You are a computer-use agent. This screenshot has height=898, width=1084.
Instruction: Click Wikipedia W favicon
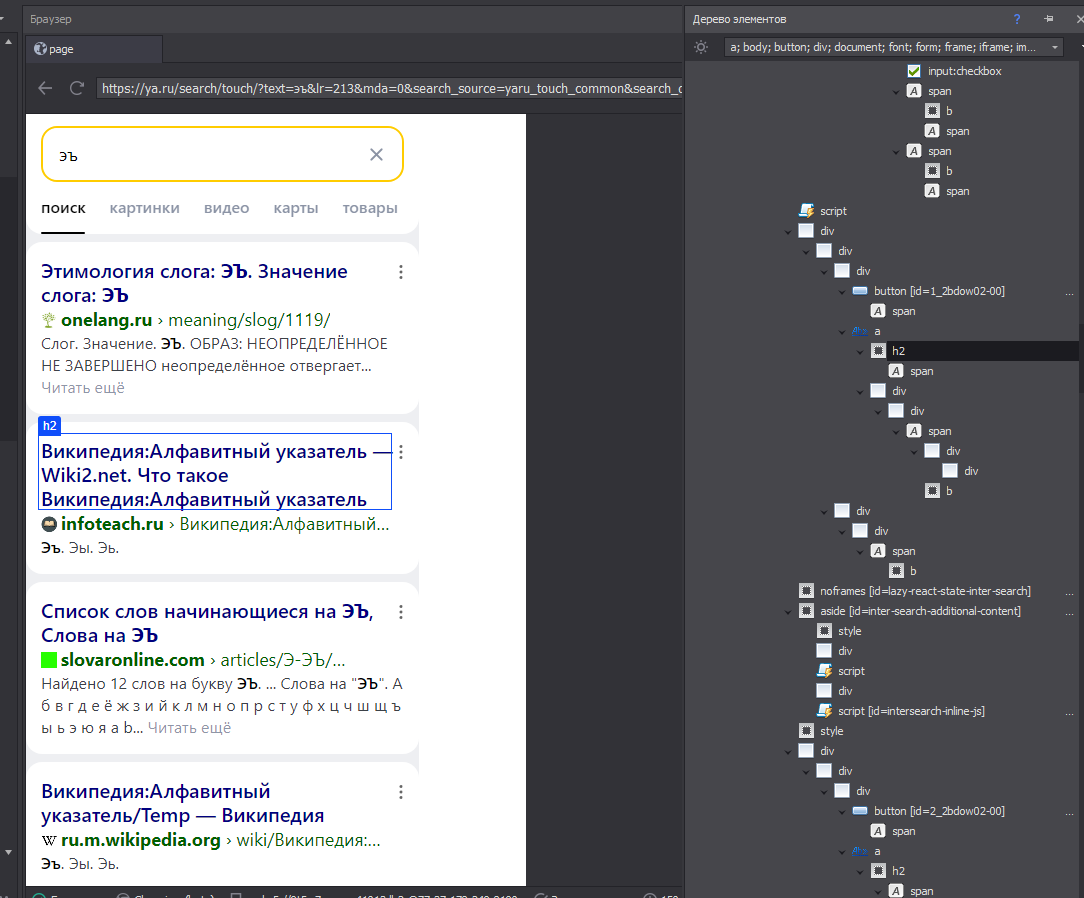coord(48,841)
